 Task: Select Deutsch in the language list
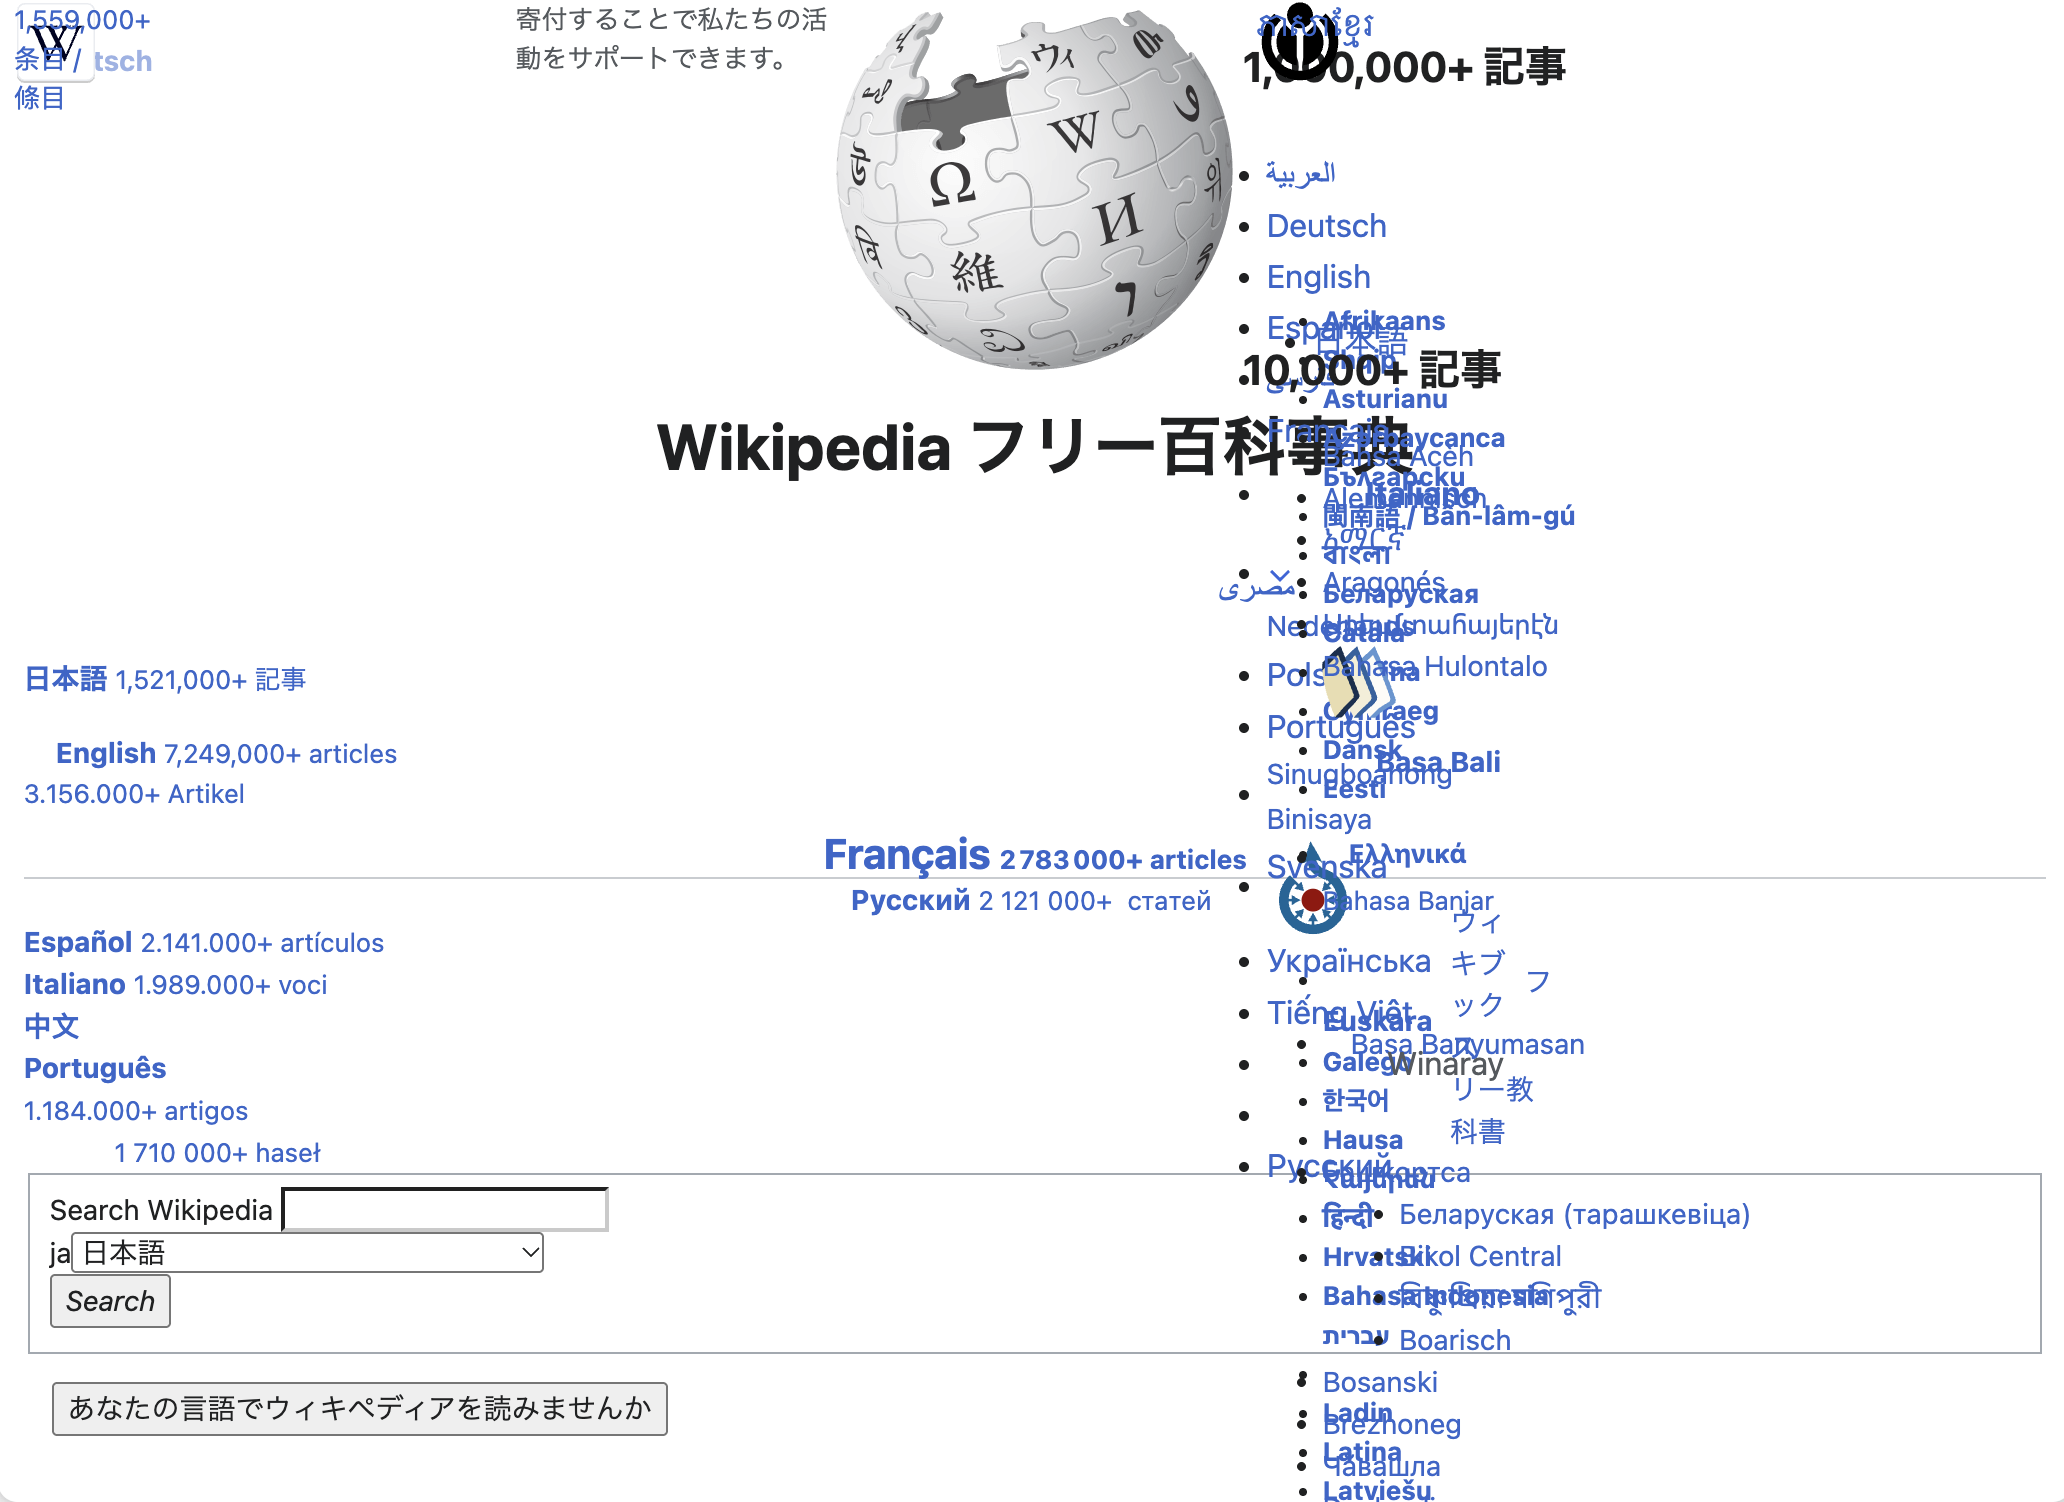[1326, 226]
